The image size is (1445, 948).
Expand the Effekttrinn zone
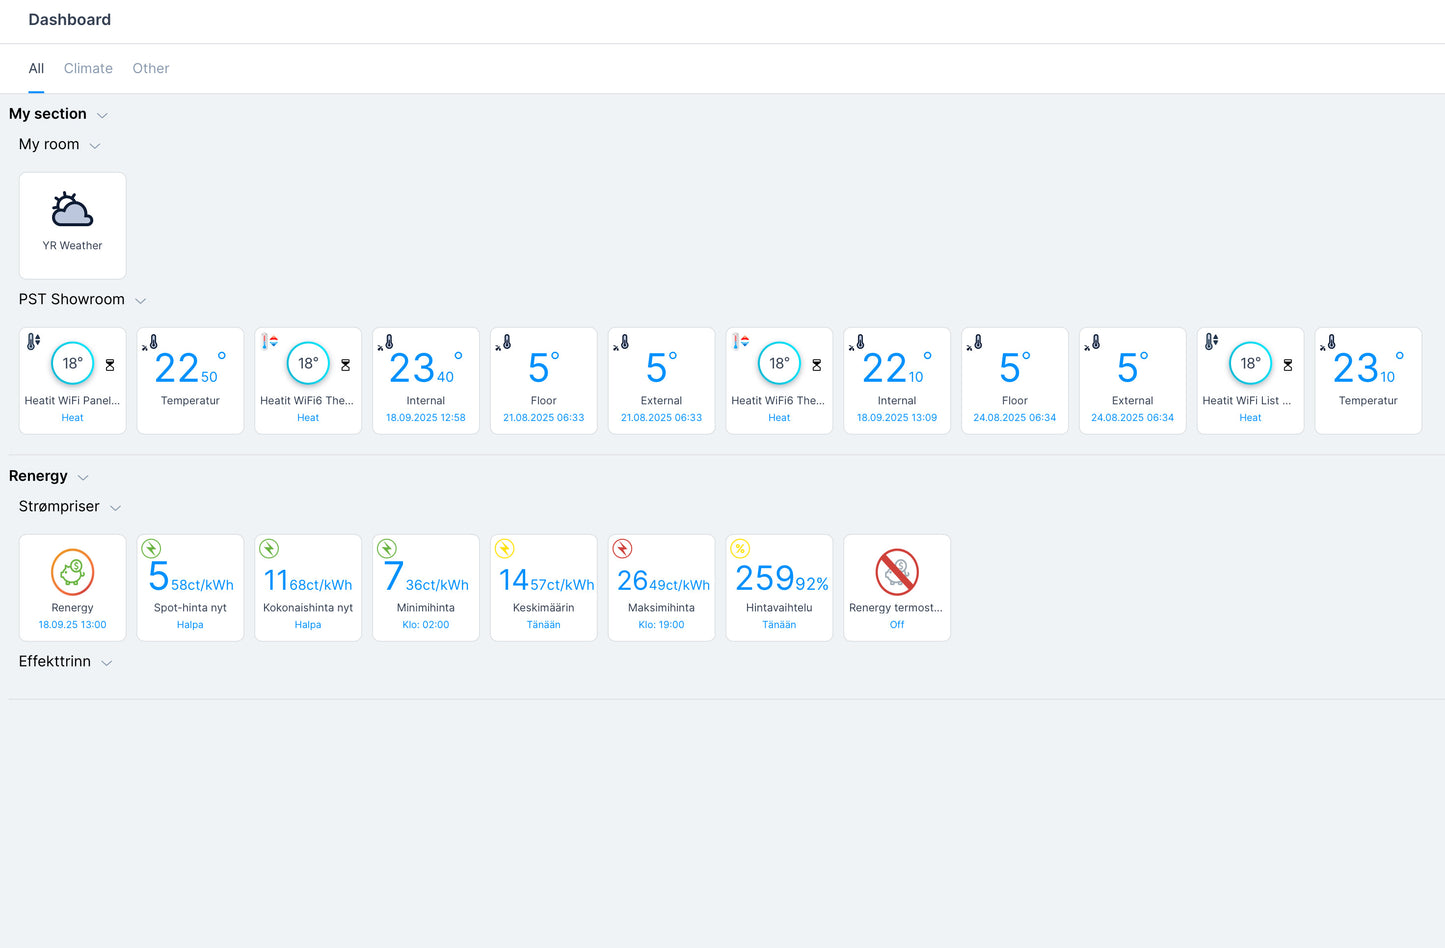tap(107, 663)
